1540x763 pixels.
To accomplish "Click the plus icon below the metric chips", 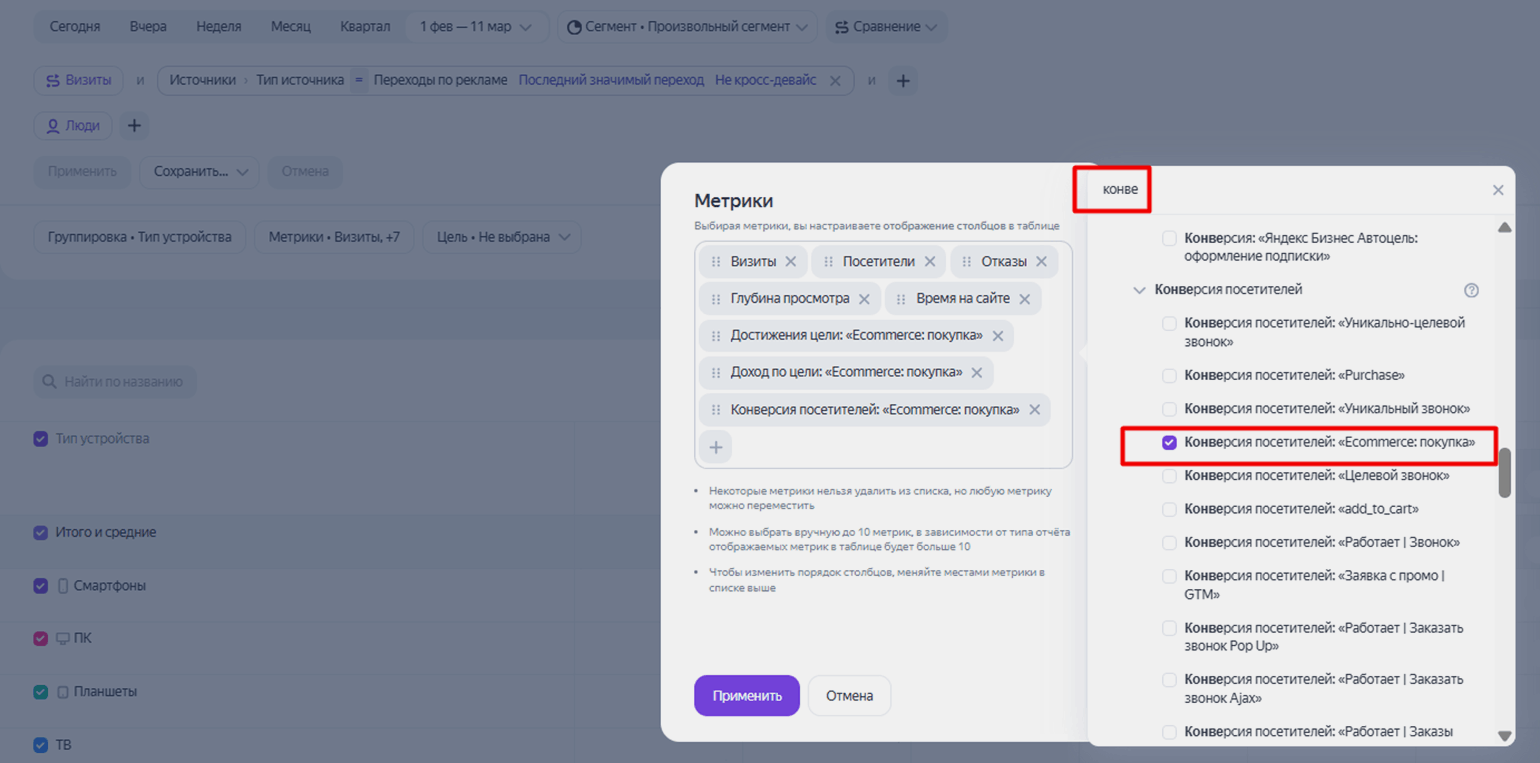I will point(716,447).
